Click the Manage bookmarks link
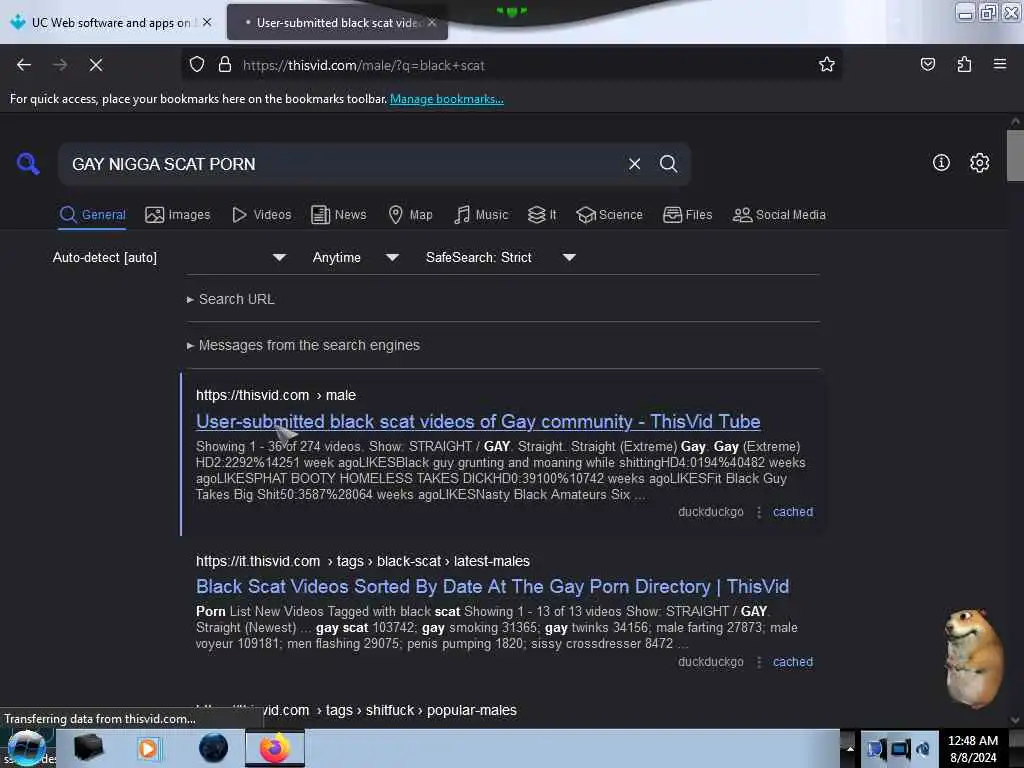1024x768 pixels. [447, 99]
